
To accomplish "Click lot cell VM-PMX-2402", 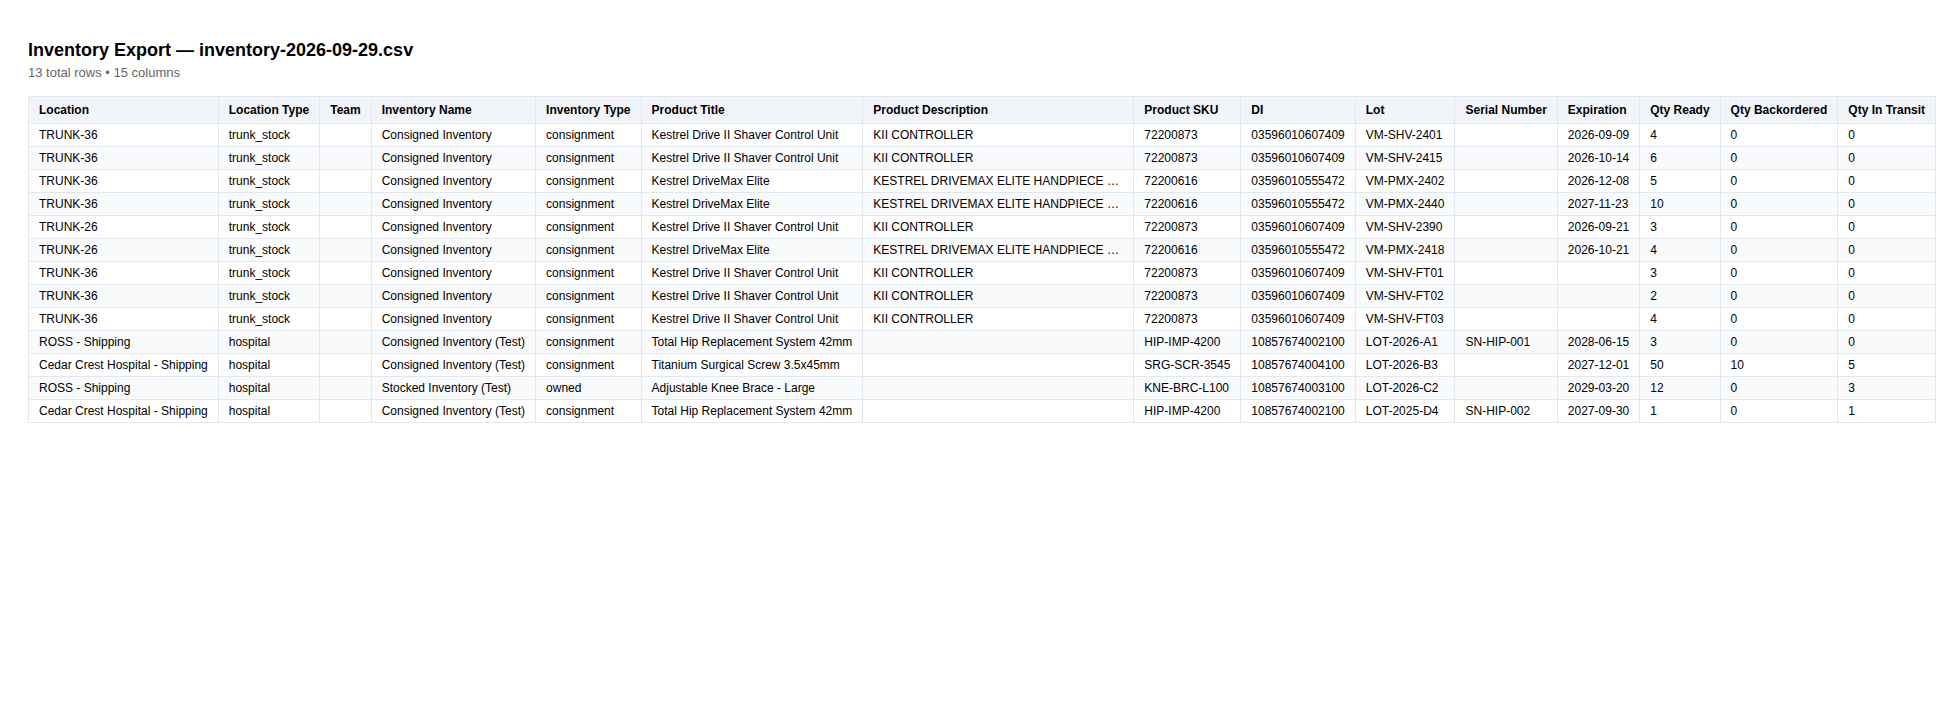I will click(1405, 181).
